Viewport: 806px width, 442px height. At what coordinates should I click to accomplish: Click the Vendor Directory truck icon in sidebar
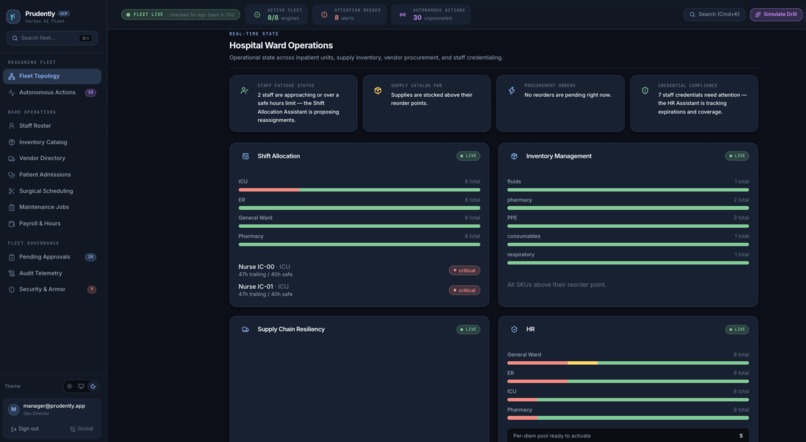(11, 158)
